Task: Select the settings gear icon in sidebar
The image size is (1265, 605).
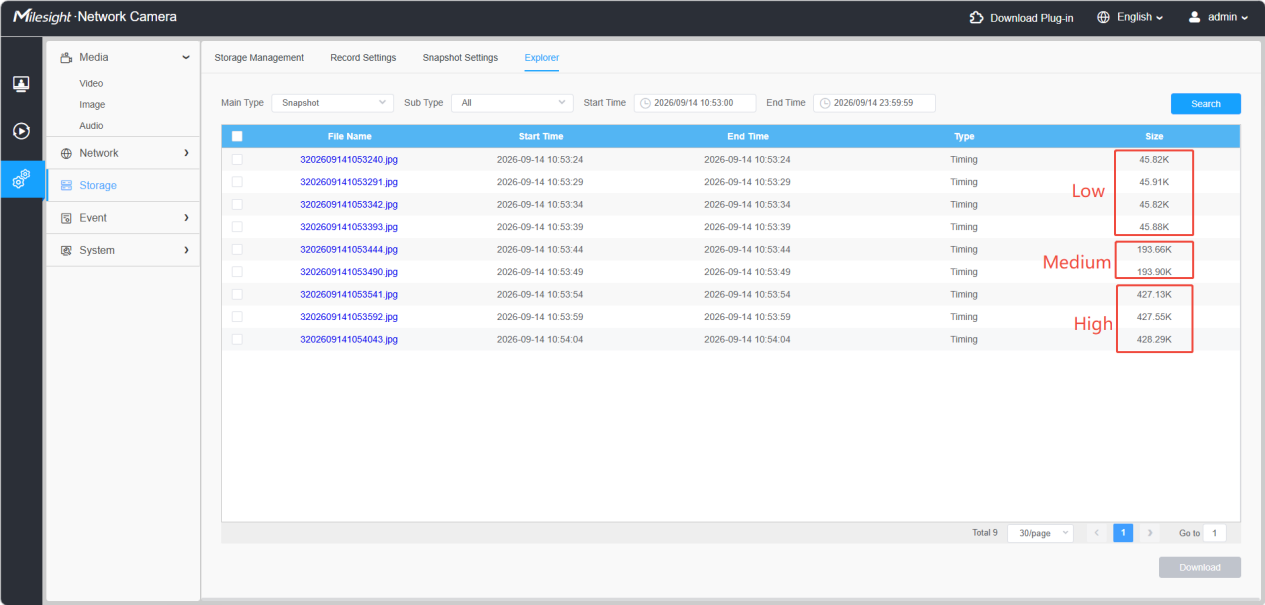Action: tap(21, 179)
